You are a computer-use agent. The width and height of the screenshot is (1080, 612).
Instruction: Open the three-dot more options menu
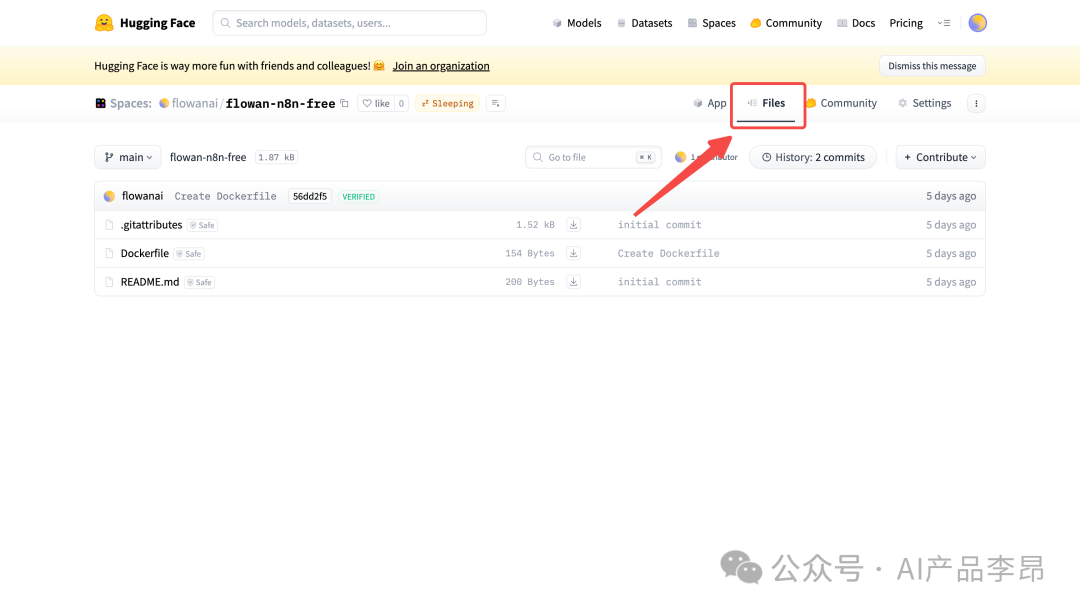click(x=976, y=103)
